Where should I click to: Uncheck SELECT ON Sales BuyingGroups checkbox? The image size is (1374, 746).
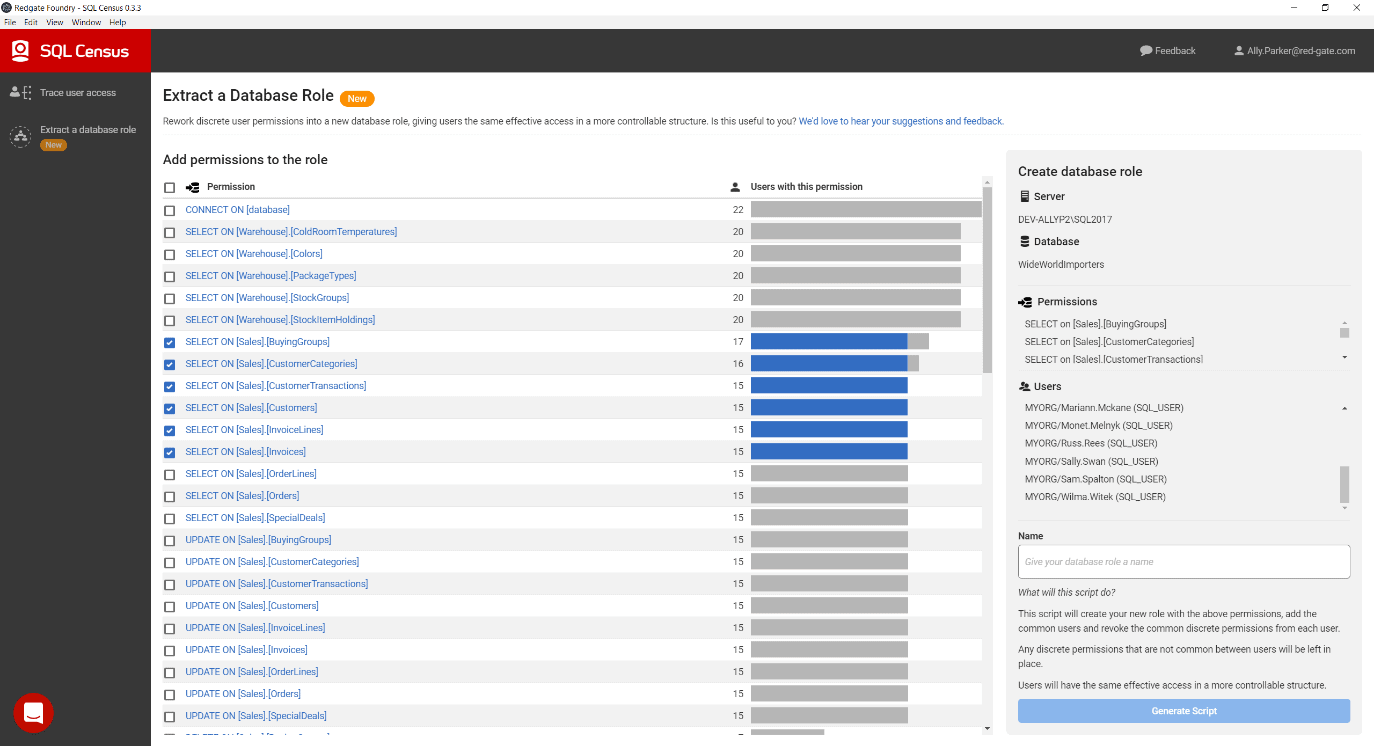[x=169, y=343]
